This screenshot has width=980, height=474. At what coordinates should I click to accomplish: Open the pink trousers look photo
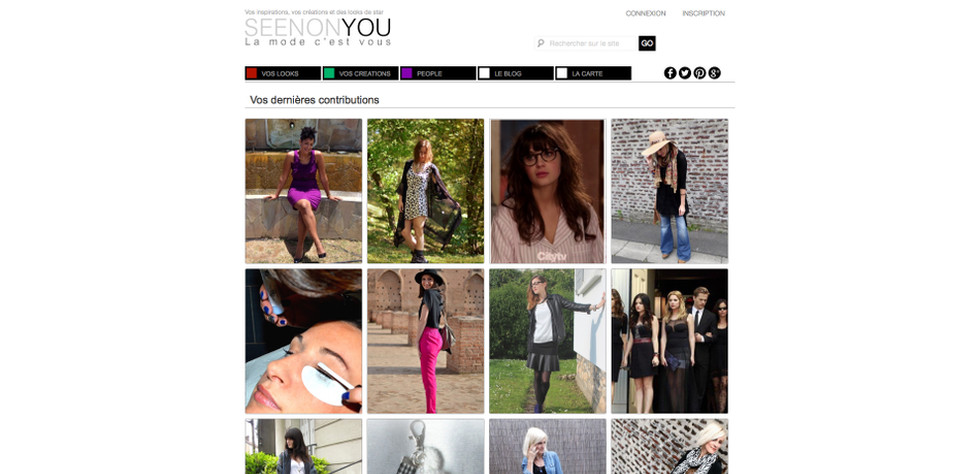pos(426,341)
